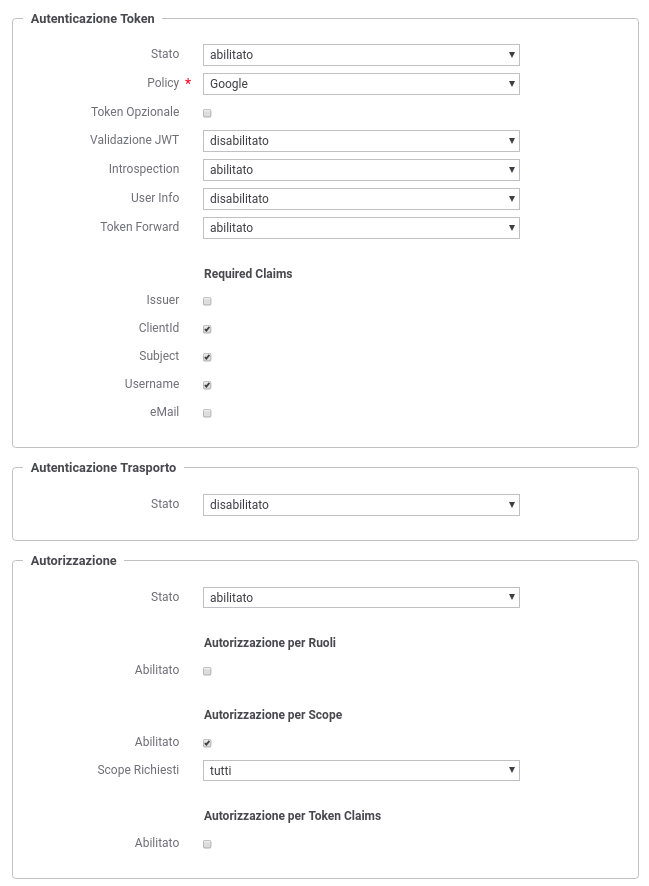Uncheck the ClientId required claim
This screenshot has width=649, height=886.
[207, 329]
